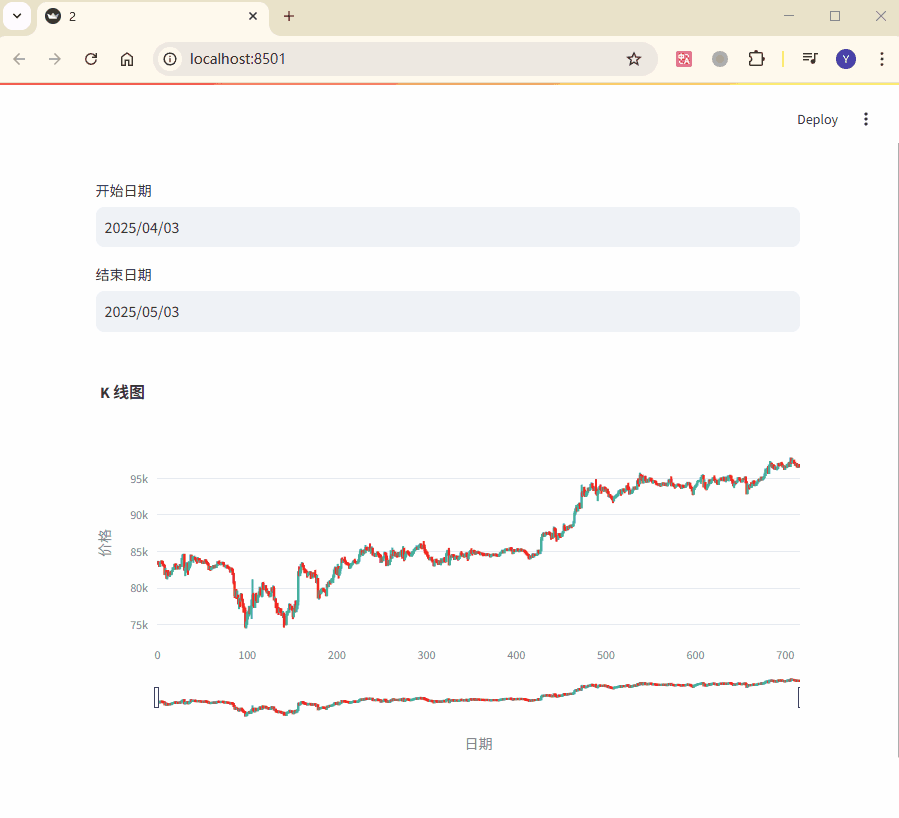The height and width of the screenshot is (818, 899).
Task: Bookmark the page using the star icon
Action: pos(633,59)
